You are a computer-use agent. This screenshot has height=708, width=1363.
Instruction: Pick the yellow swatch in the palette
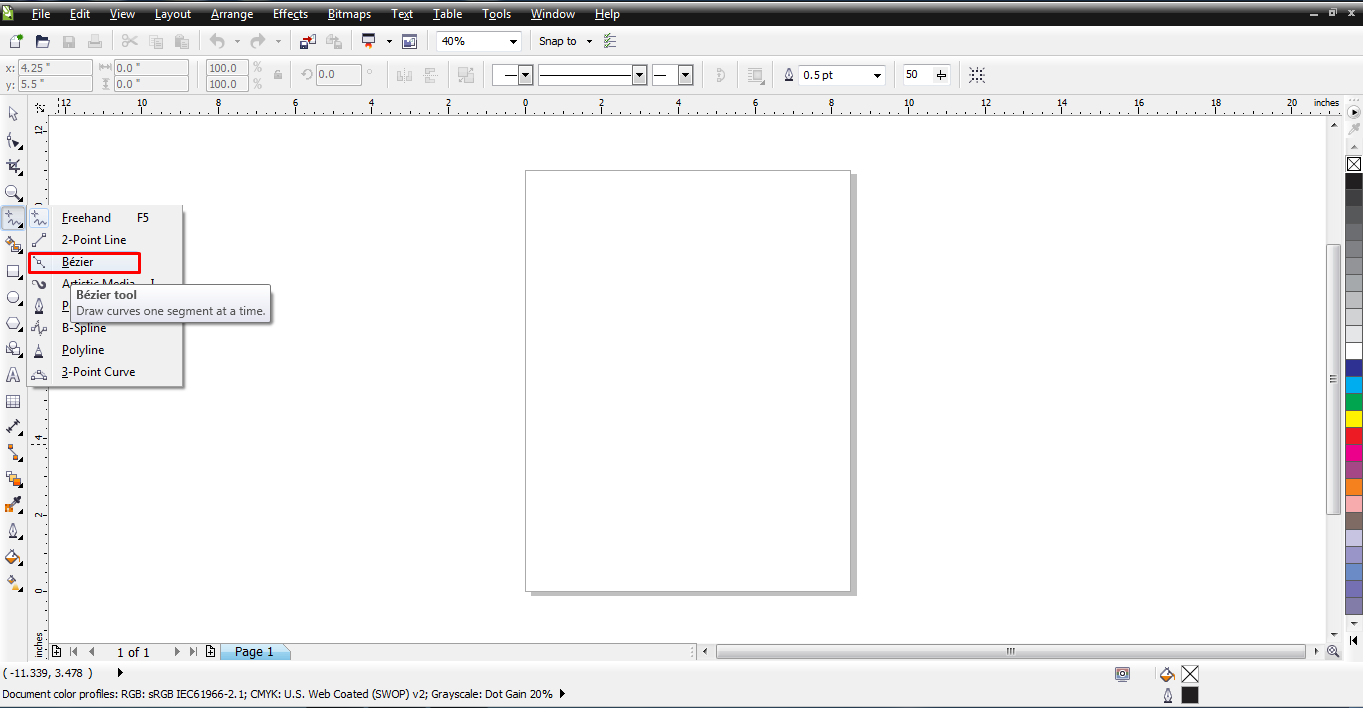point(1354,419)
